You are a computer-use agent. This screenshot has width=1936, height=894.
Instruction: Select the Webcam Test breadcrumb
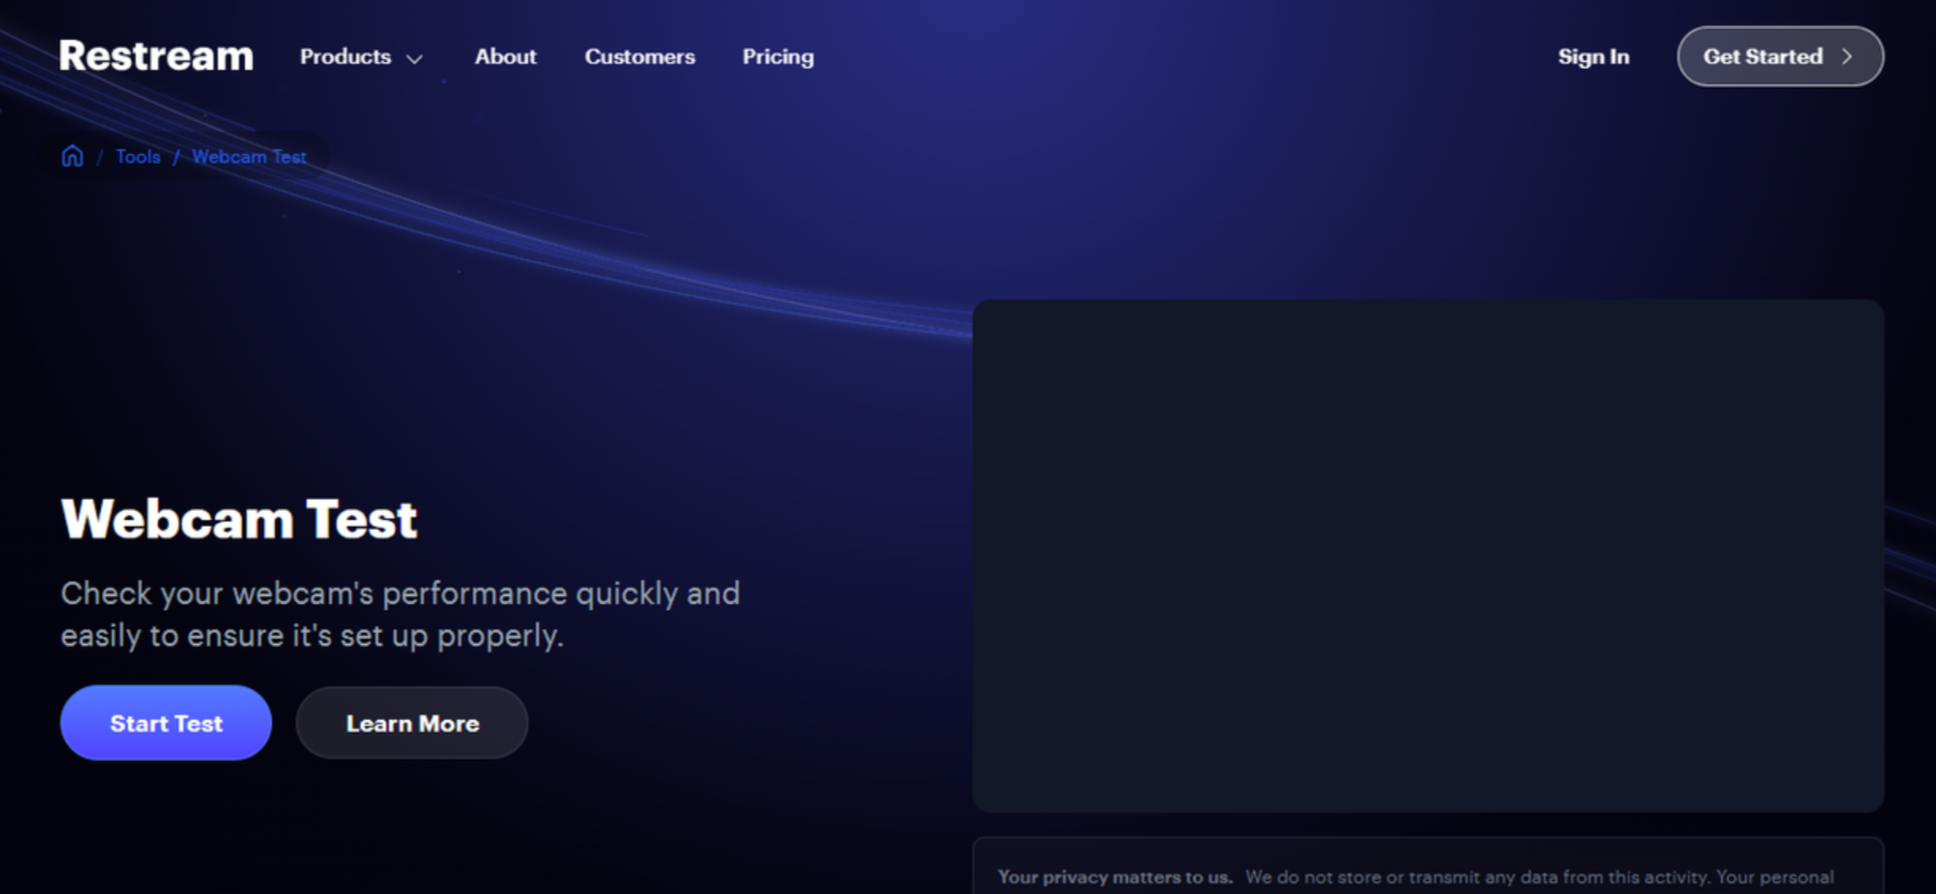tap(249, 157)
